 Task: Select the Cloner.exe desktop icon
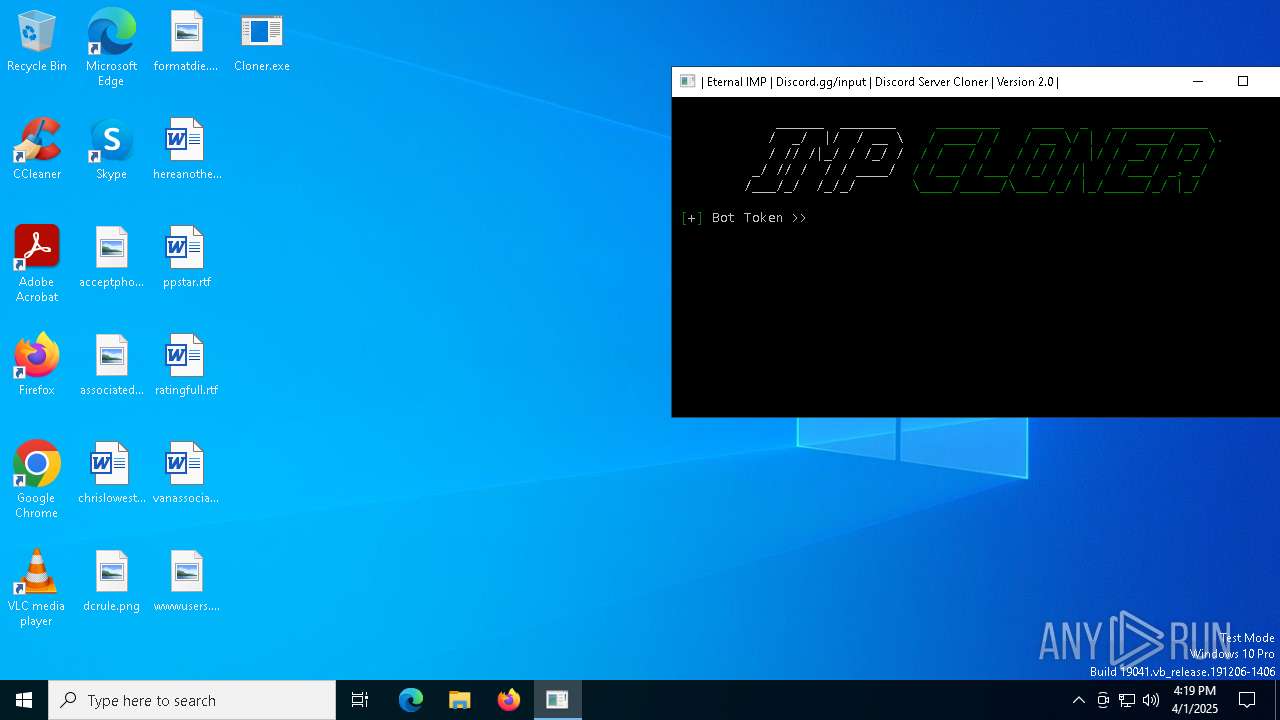pos(262,42)
